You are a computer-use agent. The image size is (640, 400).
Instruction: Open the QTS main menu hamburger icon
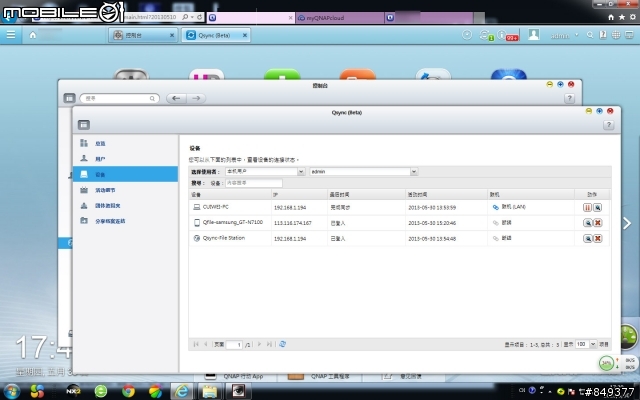click(x=11, y=35)
